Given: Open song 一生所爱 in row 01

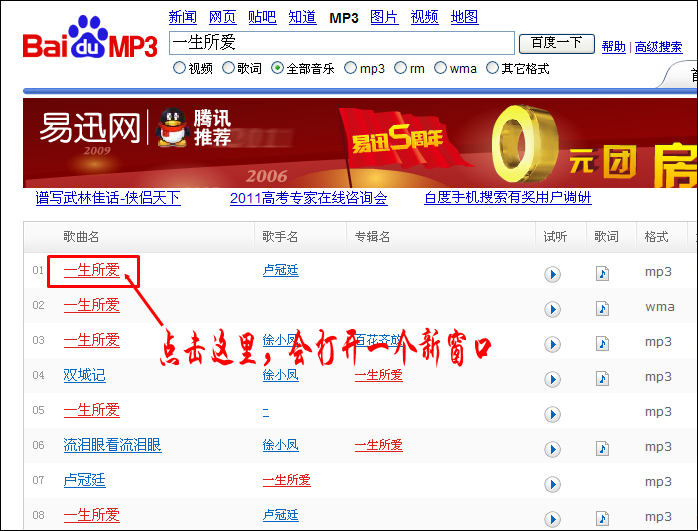Looking at the screenshot, I should [x=92, y=270].
